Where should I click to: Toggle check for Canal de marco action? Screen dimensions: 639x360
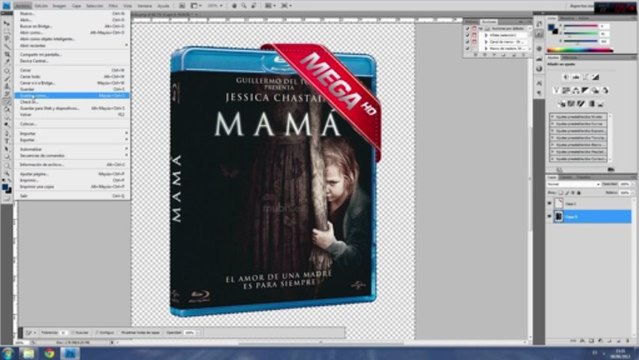467,42
